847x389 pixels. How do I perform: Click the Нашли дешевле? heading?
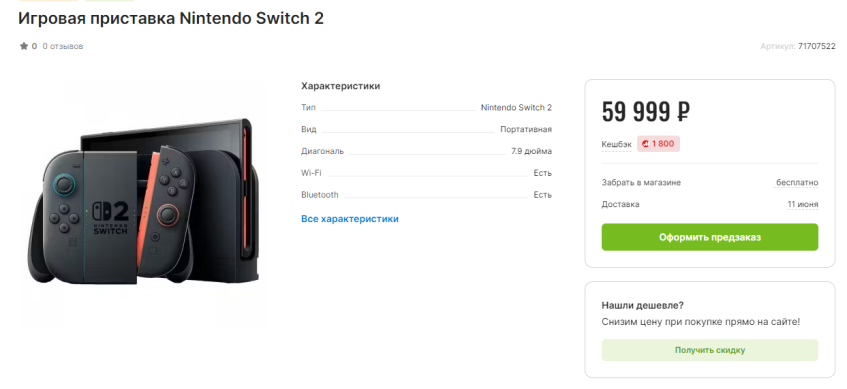(643, 305)
